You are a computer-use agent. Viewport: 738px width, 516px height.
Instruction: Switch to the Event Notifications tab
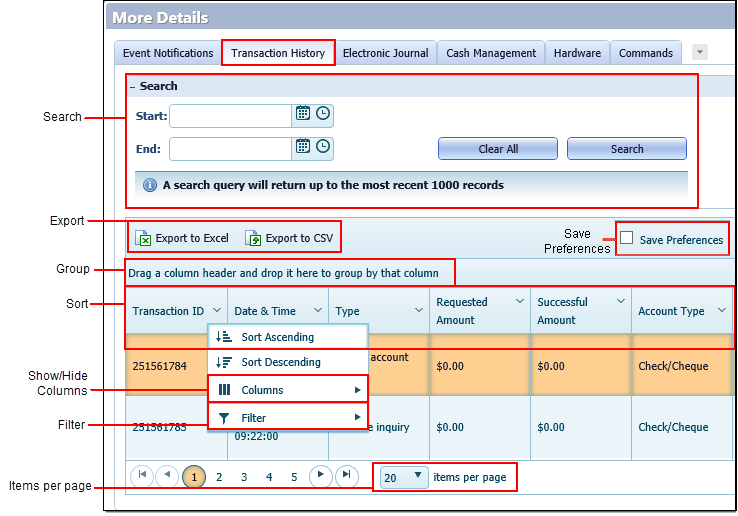click(x=168, y=53)
